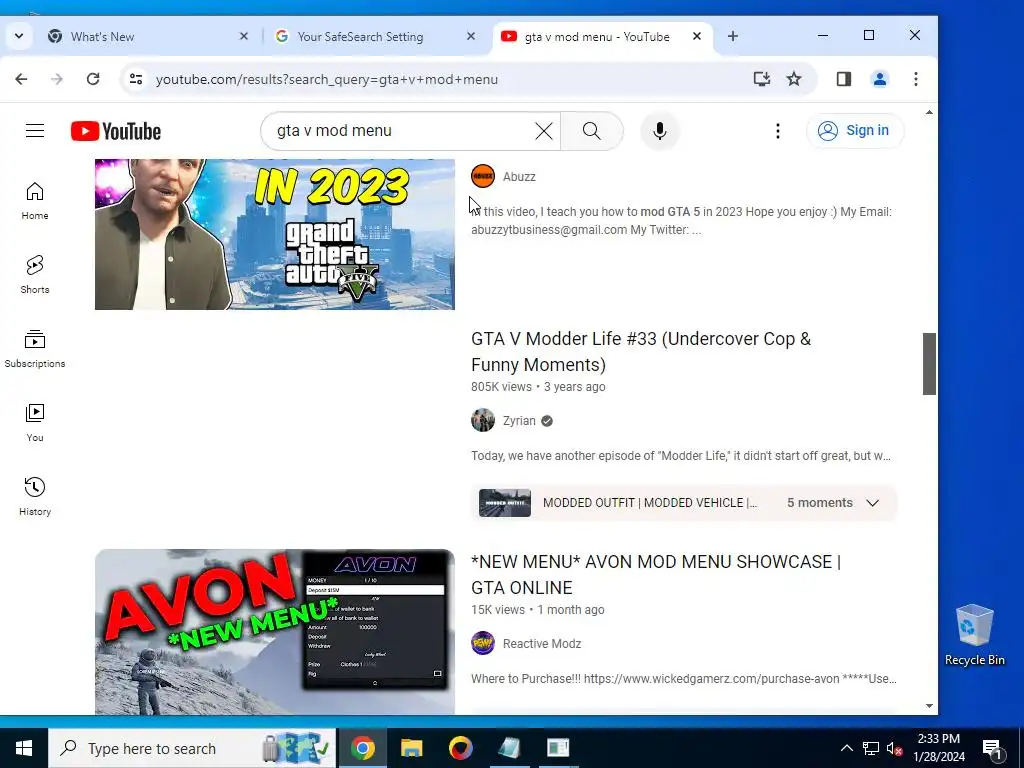The image size is (1024, 768).
Task: Close the What's New tab
Action: pyautogui.click(x=244, y=37)
